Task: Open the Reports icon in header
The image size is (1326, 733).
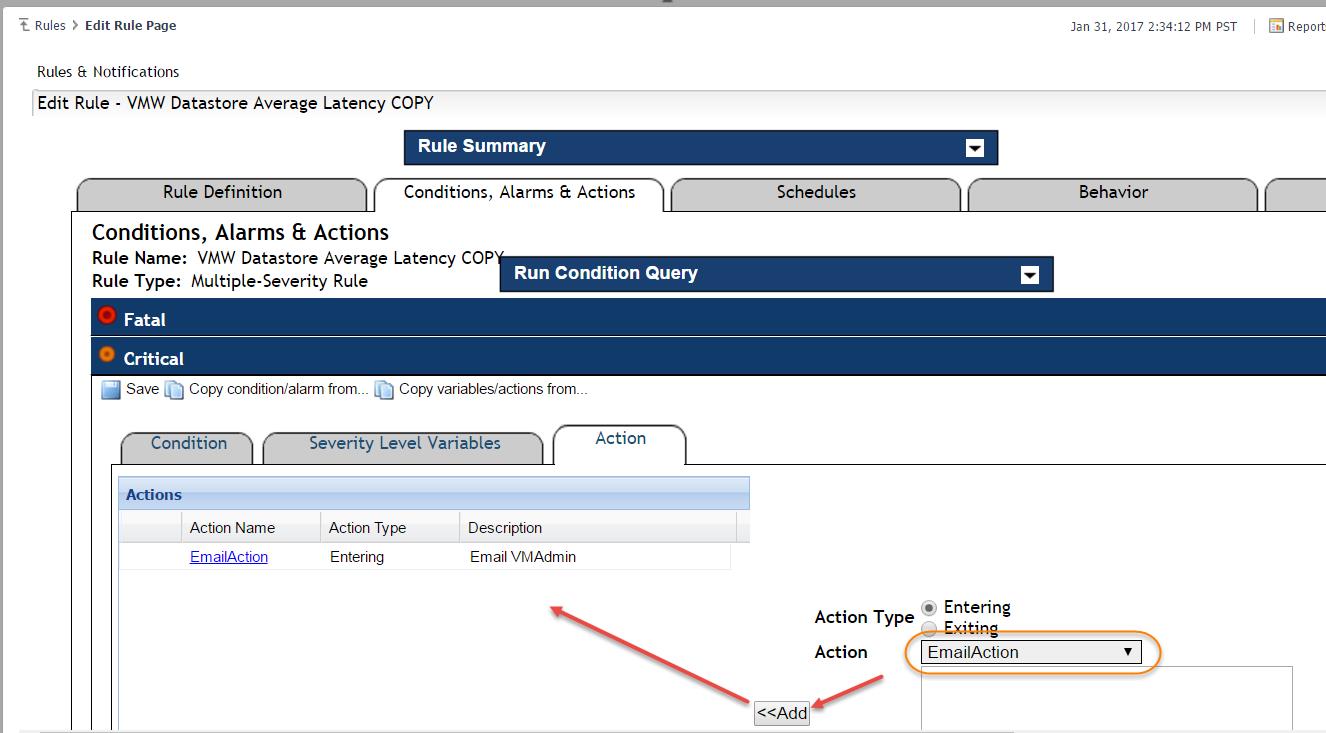Action: (x=1276, y=26)
